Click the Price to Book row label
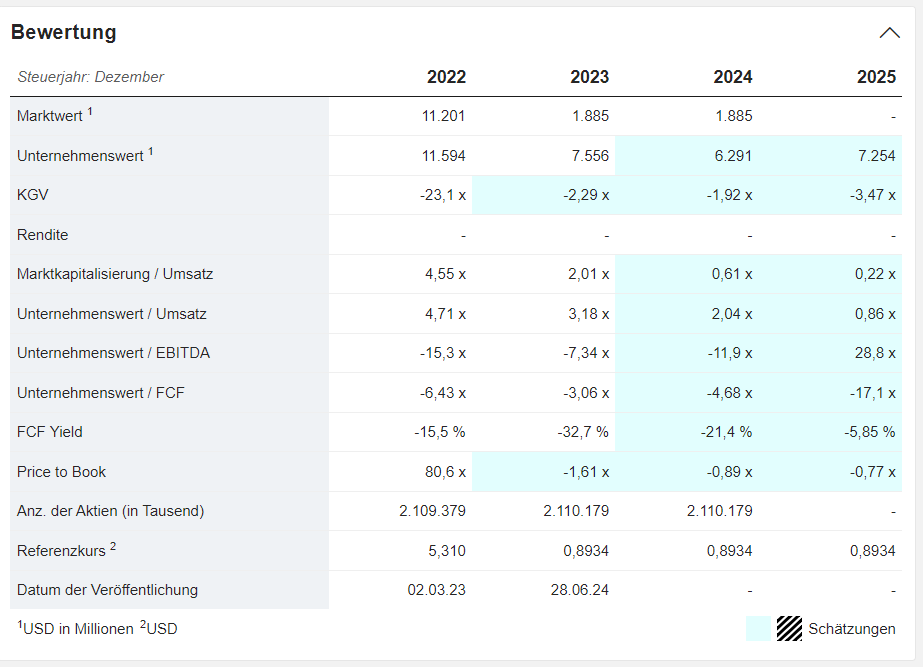This screenshot has width=923, height=667. coord(61,472)
